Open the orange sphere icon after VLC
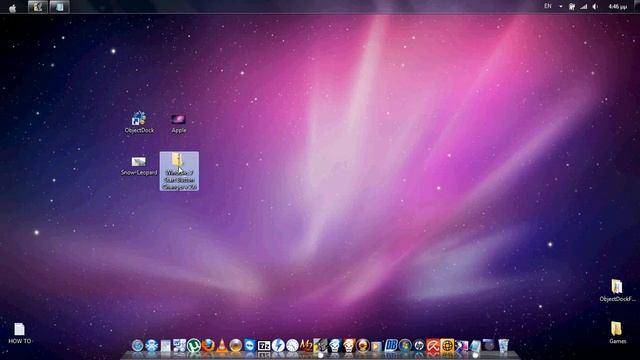 [x=236, y=345]
